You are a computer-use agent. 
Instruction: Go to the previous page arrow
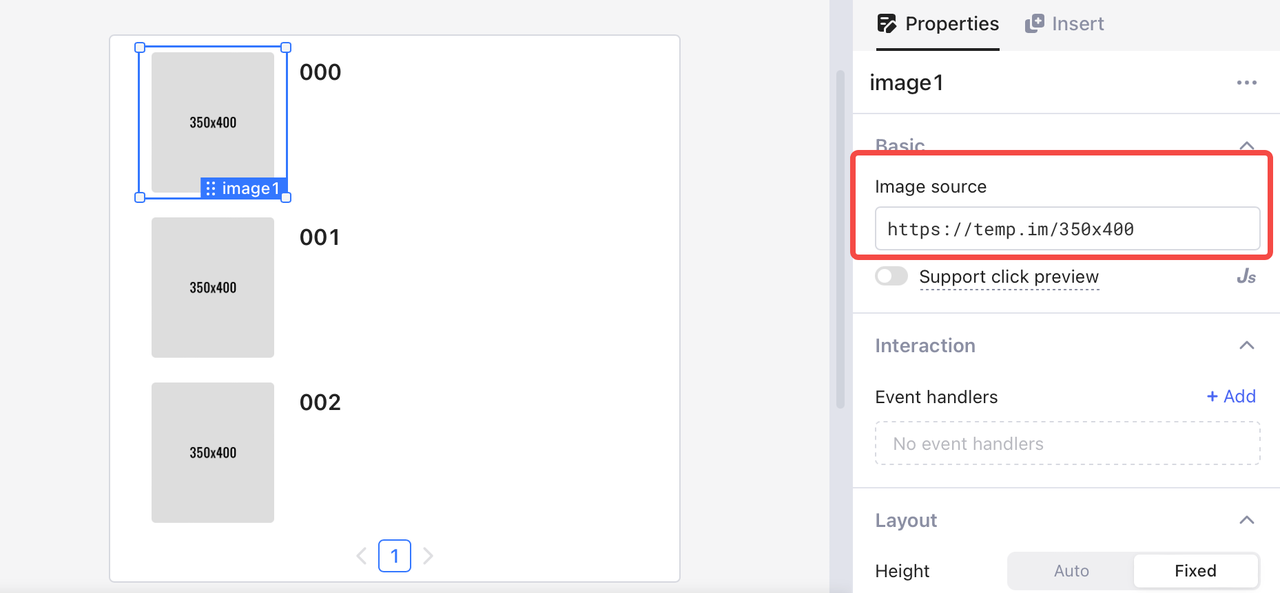click(362, 556)
